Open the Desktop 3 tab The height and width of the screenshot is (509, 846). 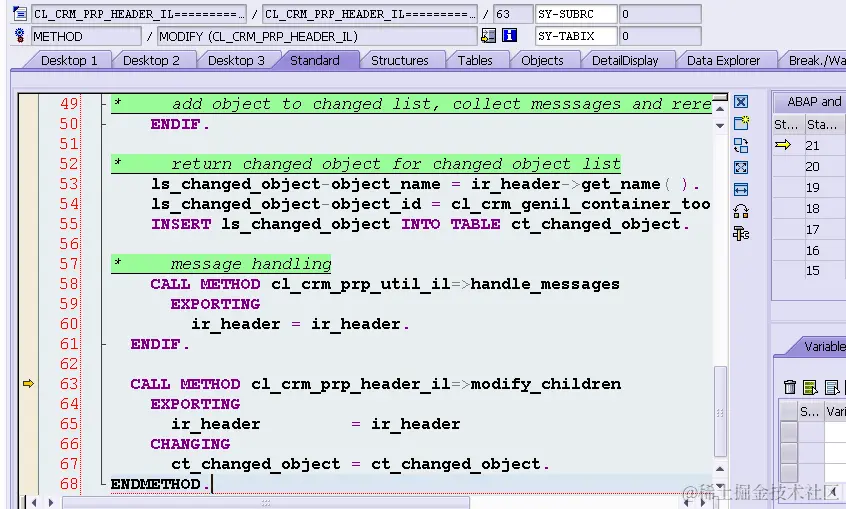click(236, 60)
